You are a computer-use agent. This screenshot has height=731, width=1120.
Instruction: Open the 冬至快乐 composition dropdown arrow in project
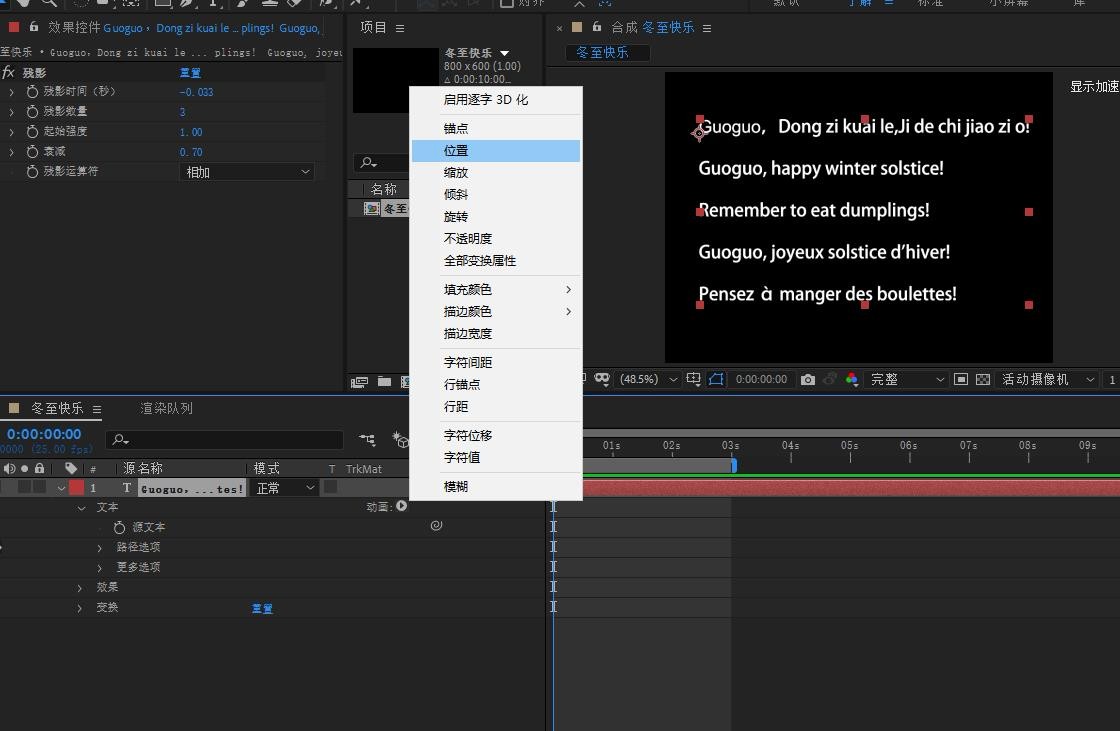point(505,53)
